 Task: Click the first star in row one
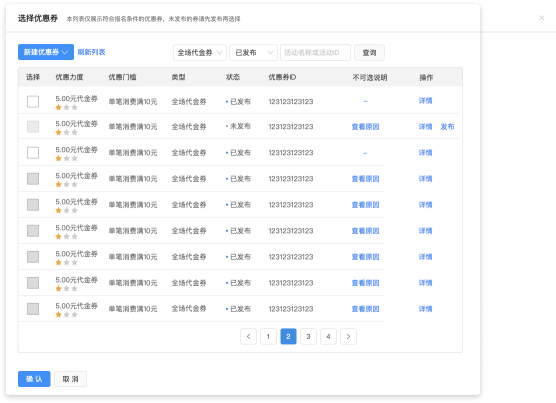tap(59, 107)
